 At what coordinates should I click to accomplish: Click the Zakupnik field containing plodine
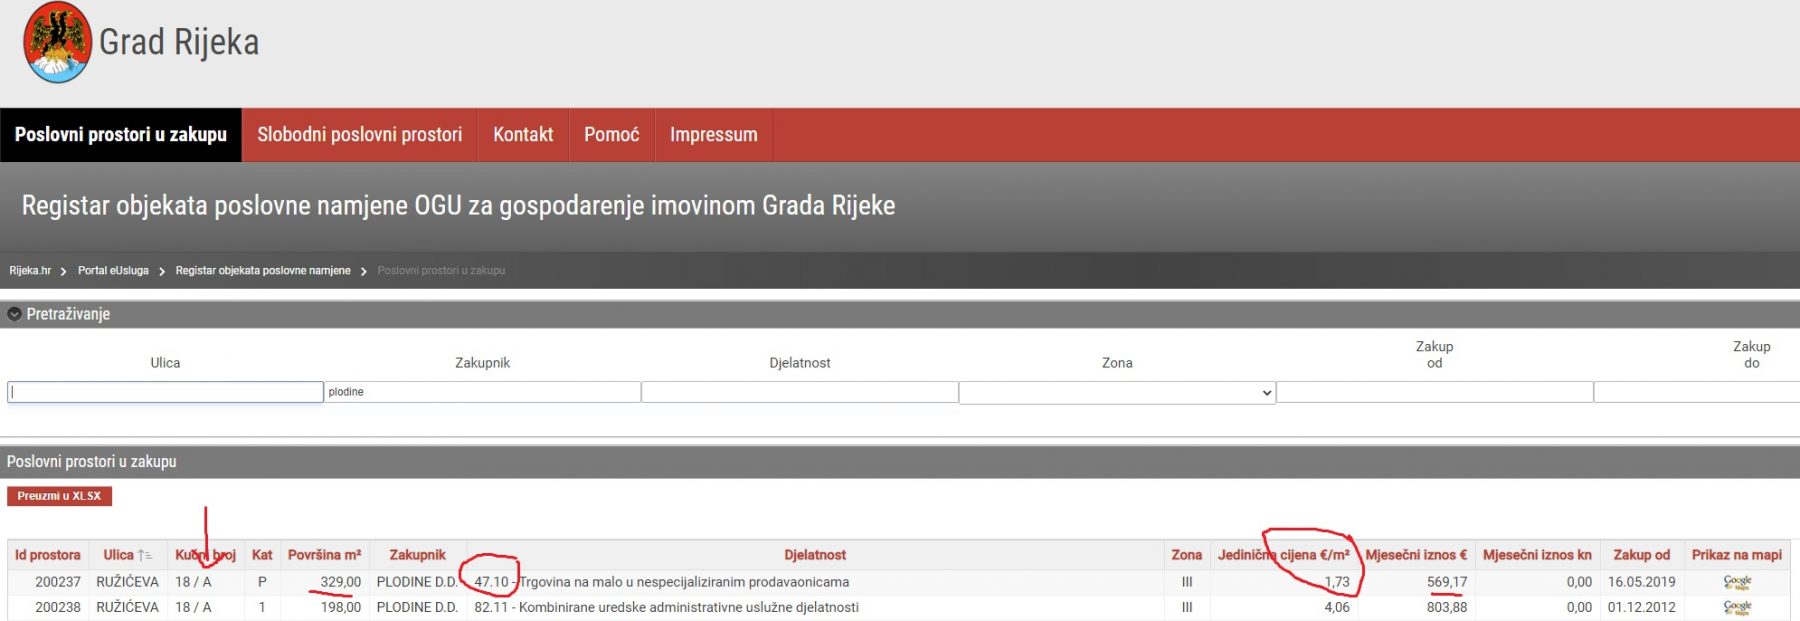[x=482, y=392]
